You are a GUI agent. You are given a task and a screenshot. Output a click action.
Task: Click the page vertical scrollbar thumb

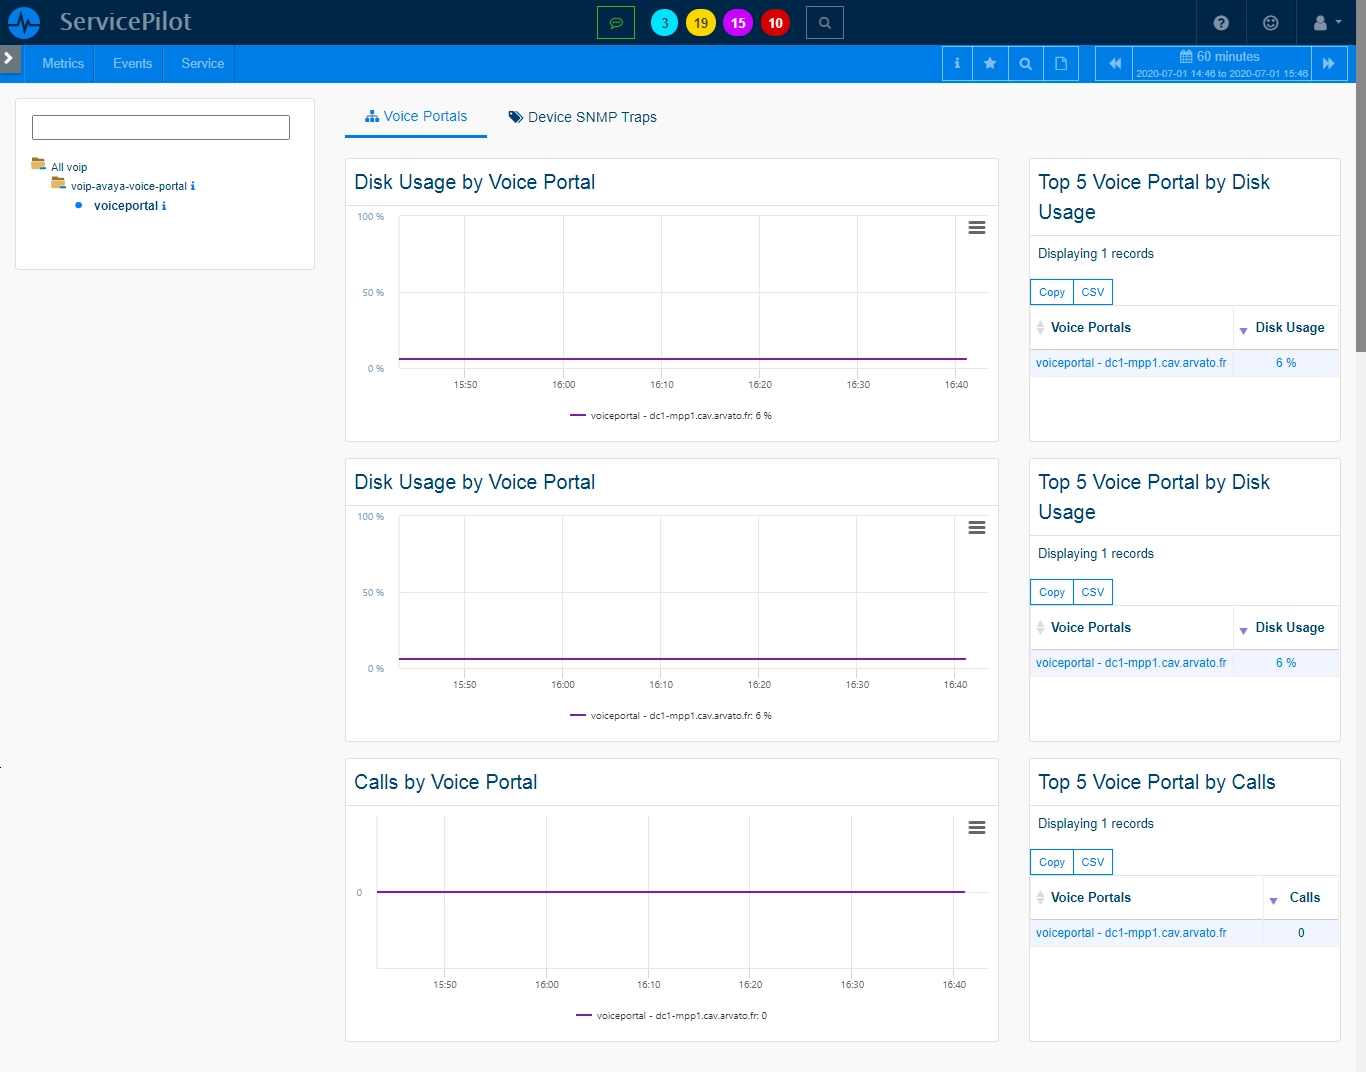click(x=1361, y=200)
